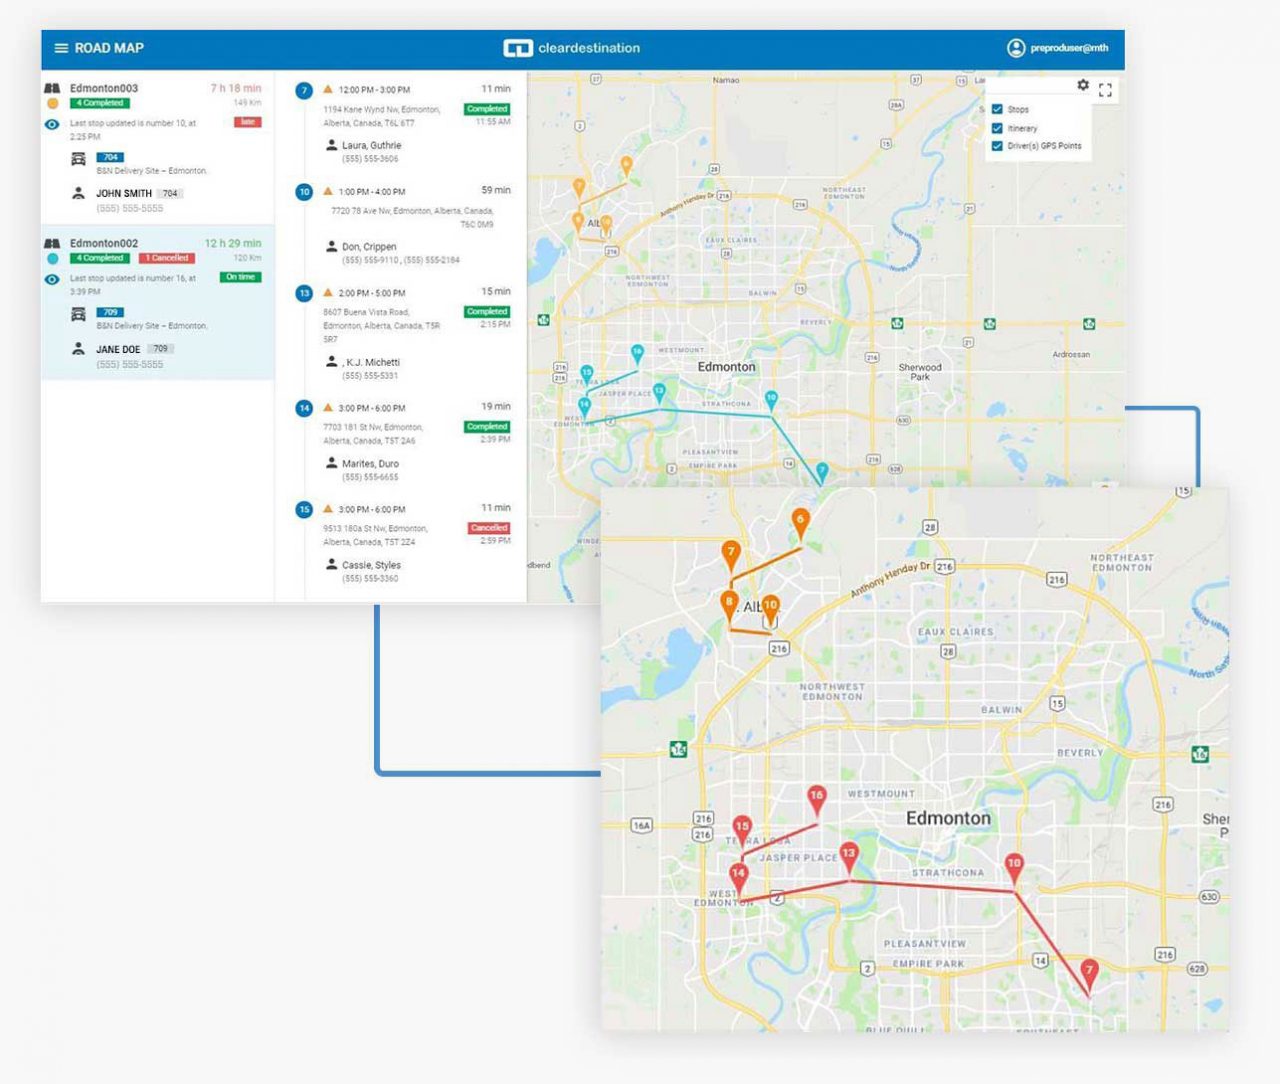Click the truck icon for vehicle 704

pyautogui.click(x=78, y=157)
